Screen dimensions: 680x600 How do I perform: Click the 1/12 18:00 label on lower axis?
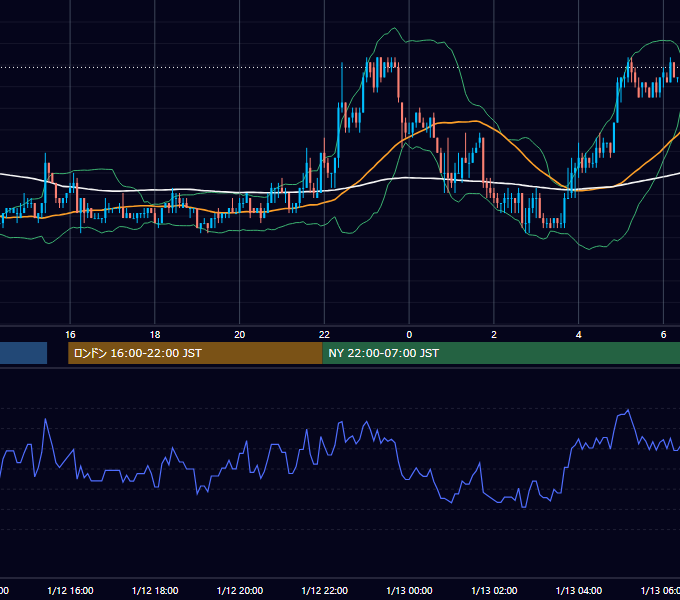click(155, 590)
